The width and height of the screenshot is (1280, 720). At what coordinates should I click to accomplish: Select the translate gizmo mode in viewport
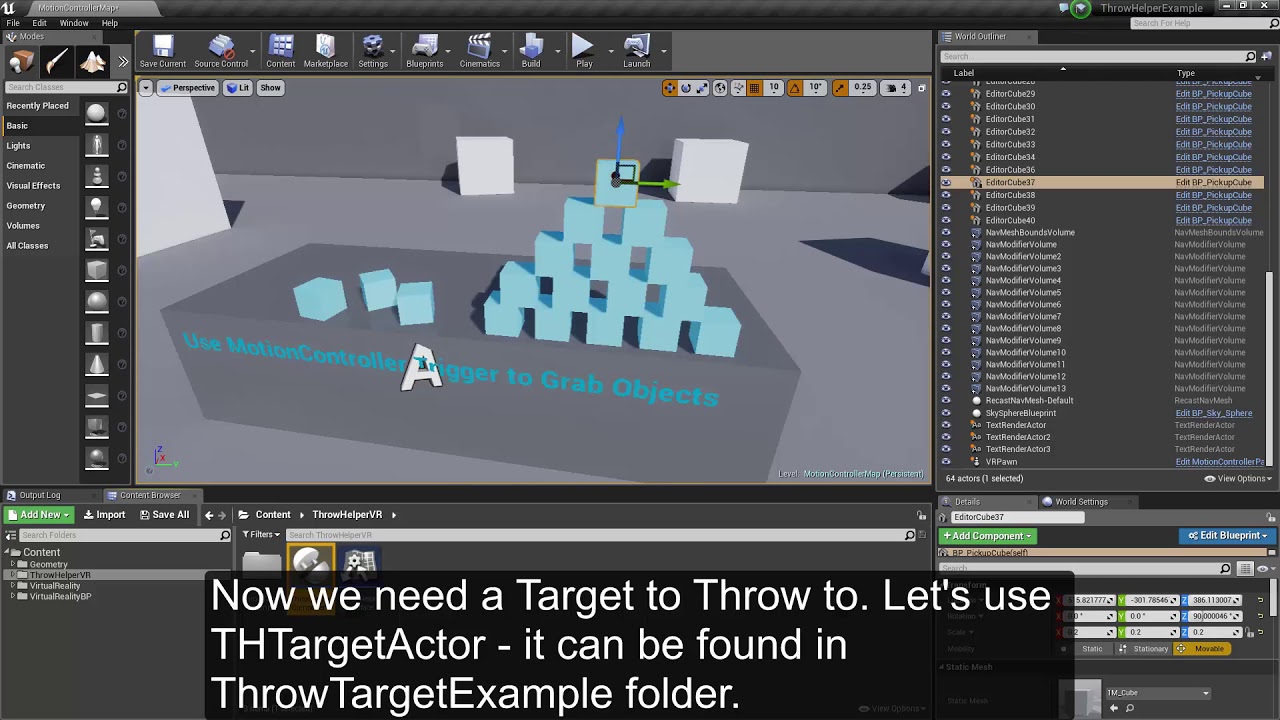pos(669,88)
